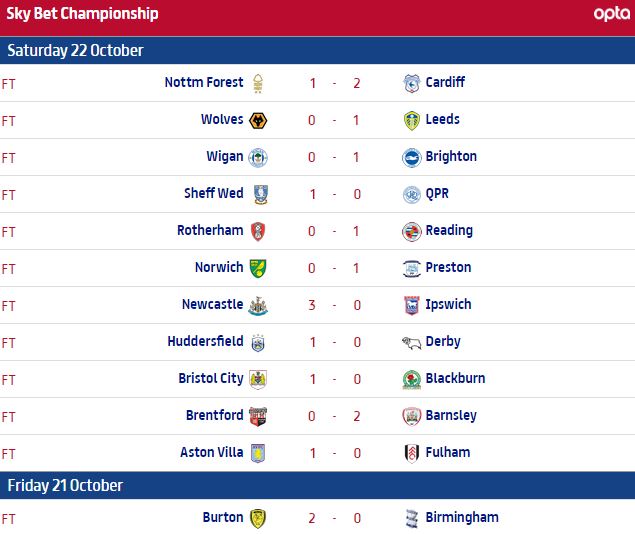Click the Norwich canary crest
The width and height of the screenshot is (635, 534).
tap(259, 268)
